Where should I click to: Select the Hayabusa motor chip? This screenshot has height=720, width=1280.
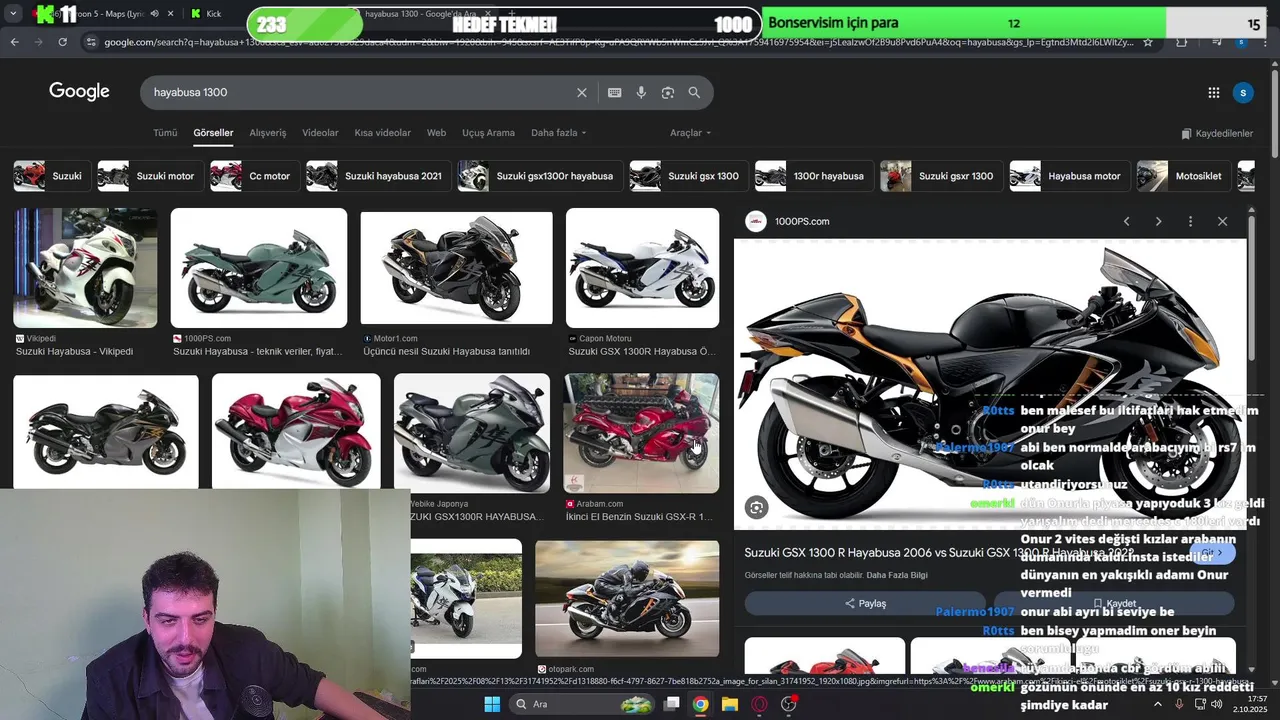pos(1069,176)
